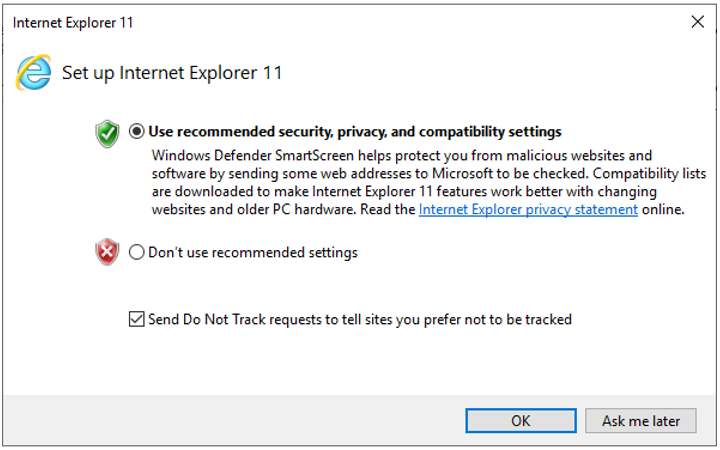The image size is (720, 450).
Task: Click the Ask me later button
Action: [641, 421]
